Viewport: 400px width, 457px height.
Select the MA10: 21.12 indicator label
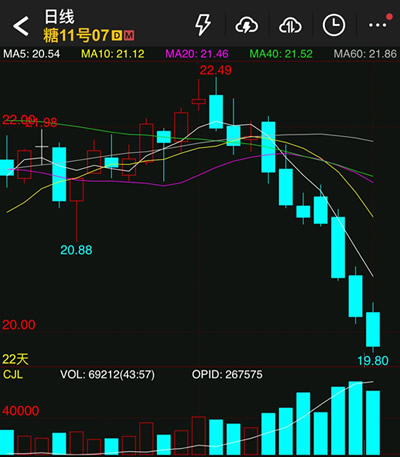tap(113, 54)
